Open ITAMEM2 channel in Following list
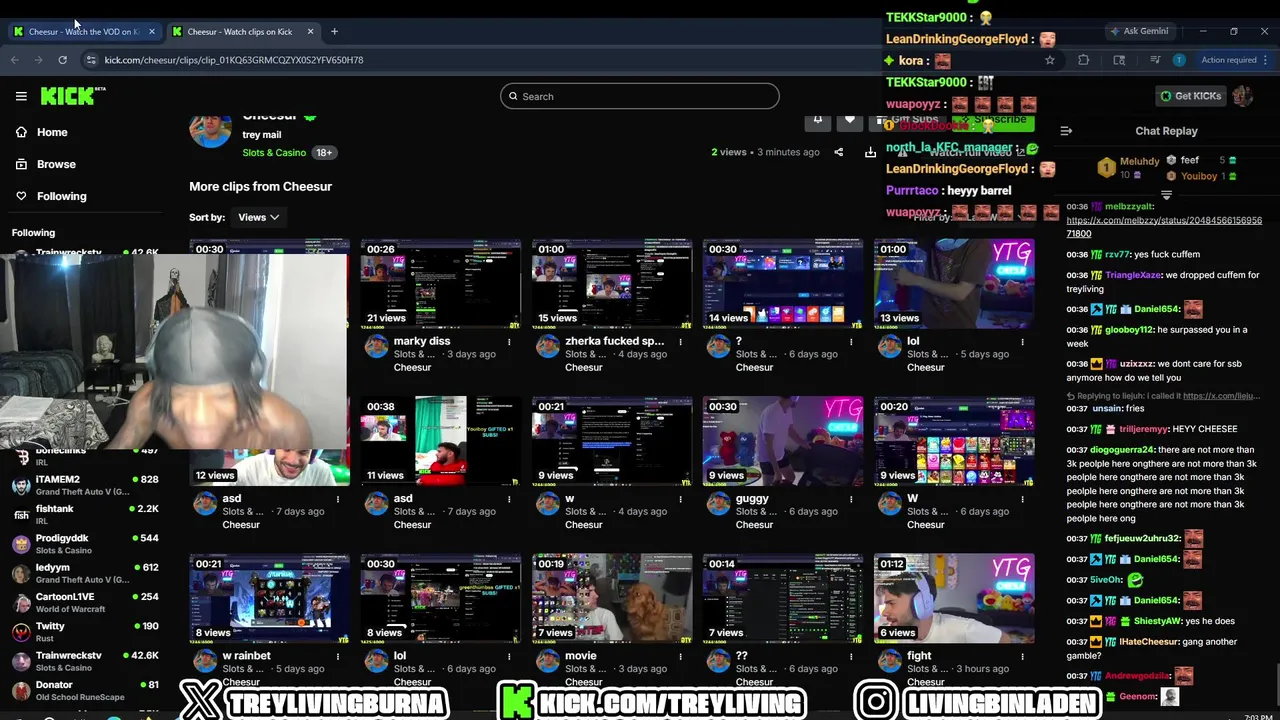Viewport: 1280px width, 720px height. [85, 485]
